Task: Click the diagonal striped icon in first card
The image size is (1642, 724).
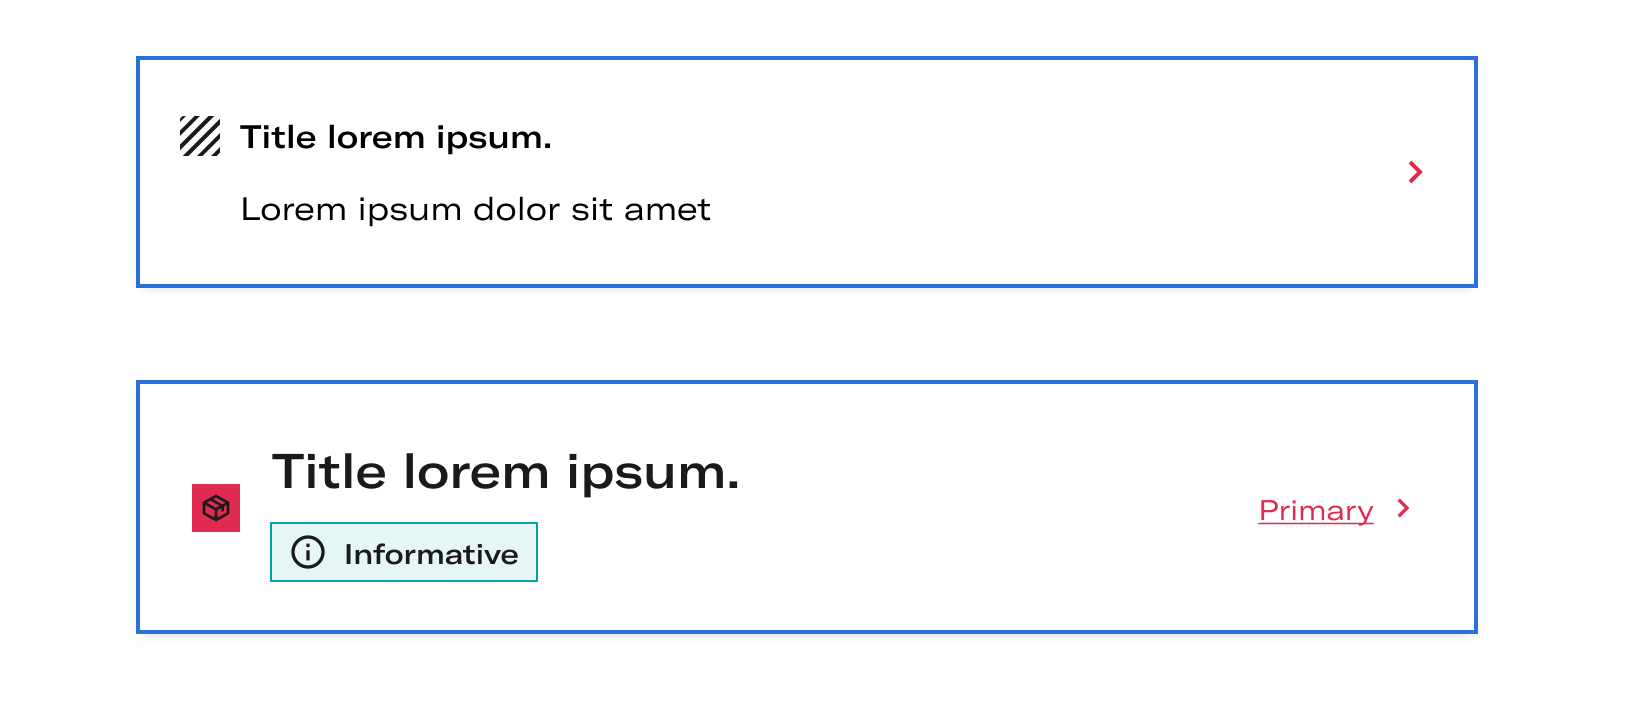Action: (200, 136)
